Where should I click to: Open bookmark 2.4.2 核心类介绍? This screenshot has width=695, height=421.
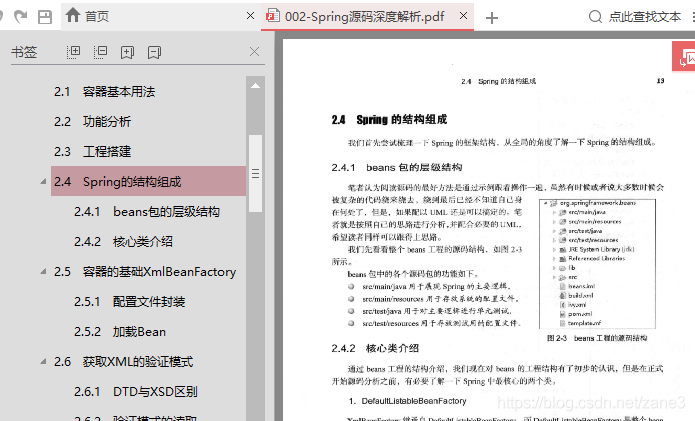click(x=123, y=242)
